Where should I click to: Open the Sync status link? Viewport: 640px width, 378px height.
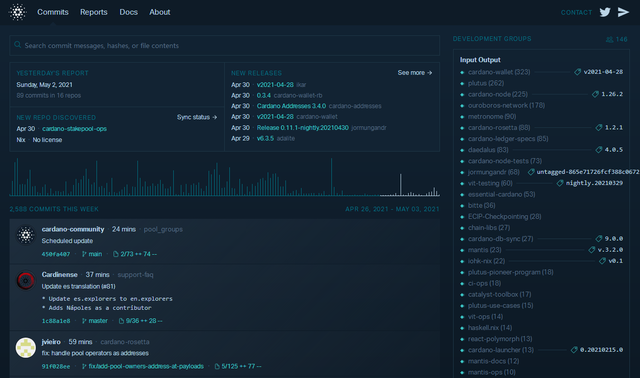pos(197,117)
